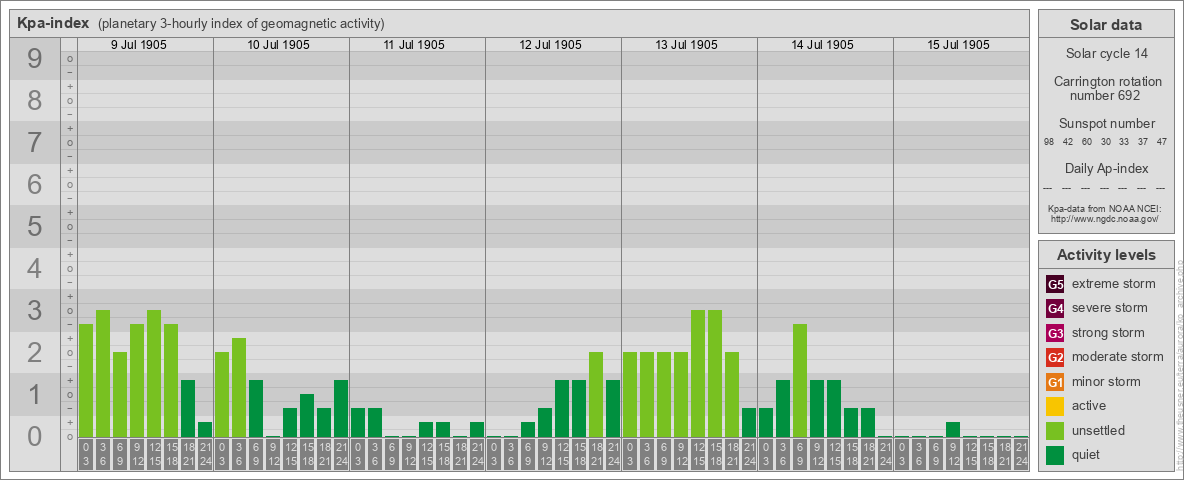Click the Kpa-data from NOAA NCEI text
The image size is (1184, 480).
click(1103, 208)
